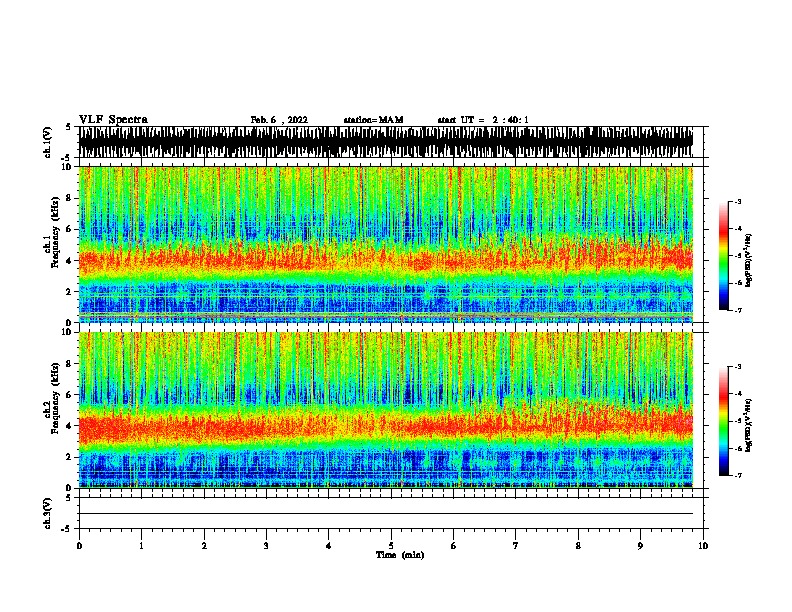This screenshot has height=612, width=792.
Task: Click the frequency tick "6" on ch.2 axis
Action: pos(70,395)
